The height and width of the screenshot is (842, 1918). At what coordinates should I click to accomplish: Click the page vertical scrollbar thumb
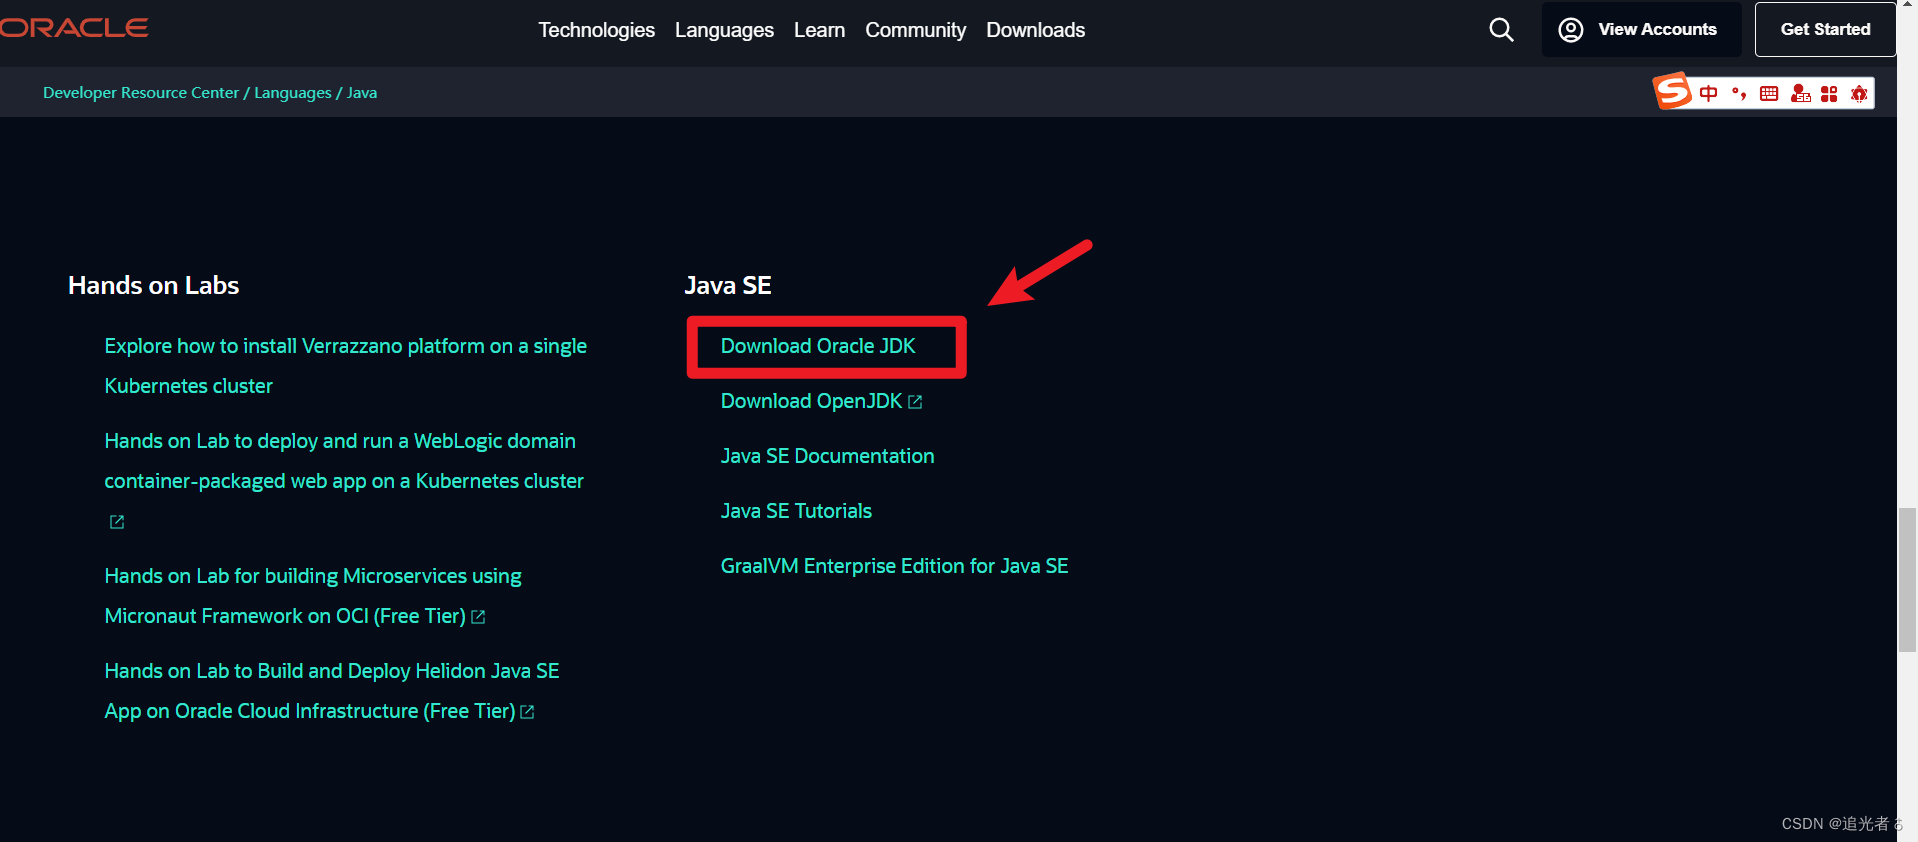point(1907,580)
